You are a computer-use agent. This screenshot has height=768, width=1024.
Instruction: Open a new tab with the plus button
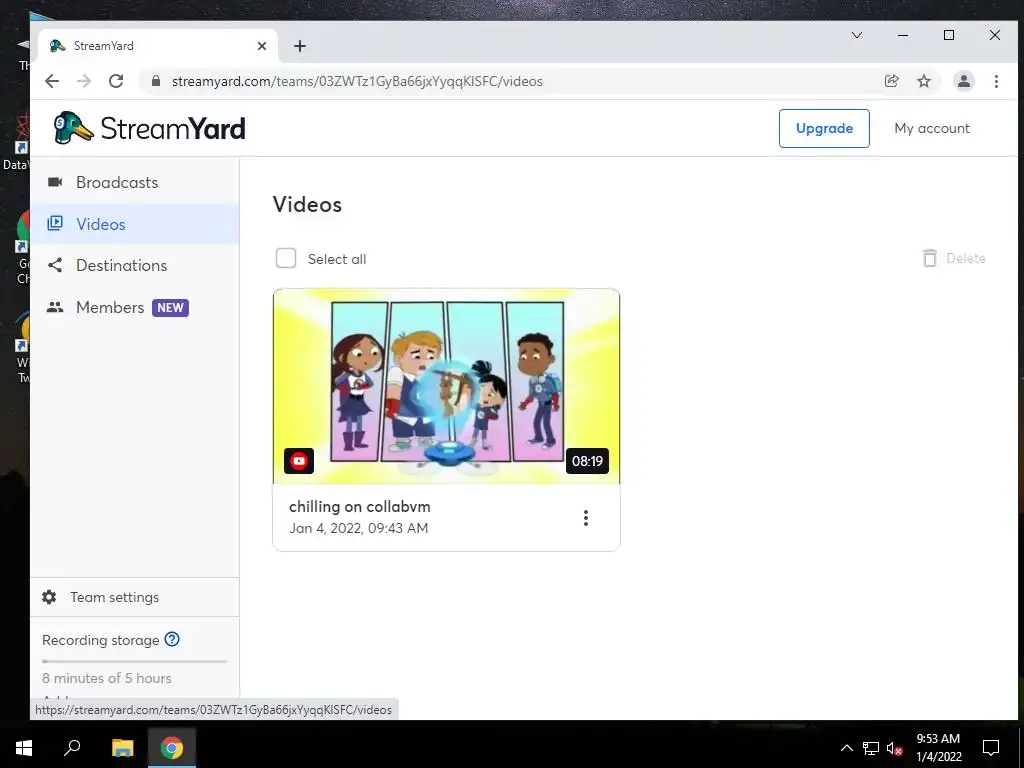300,46
